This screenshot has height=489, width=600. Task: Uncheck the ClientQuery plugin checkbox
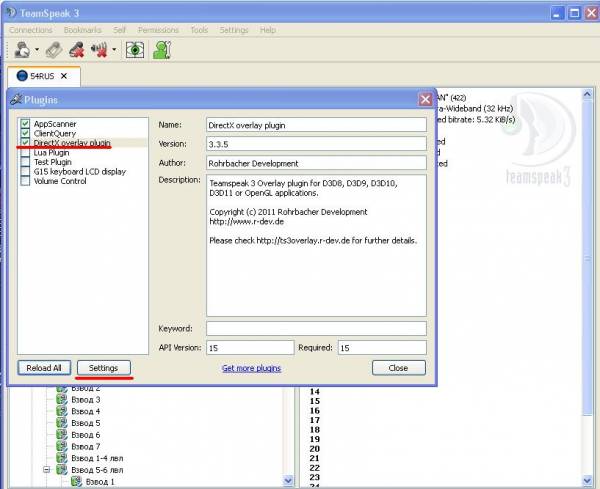click(x=25, y=133)
